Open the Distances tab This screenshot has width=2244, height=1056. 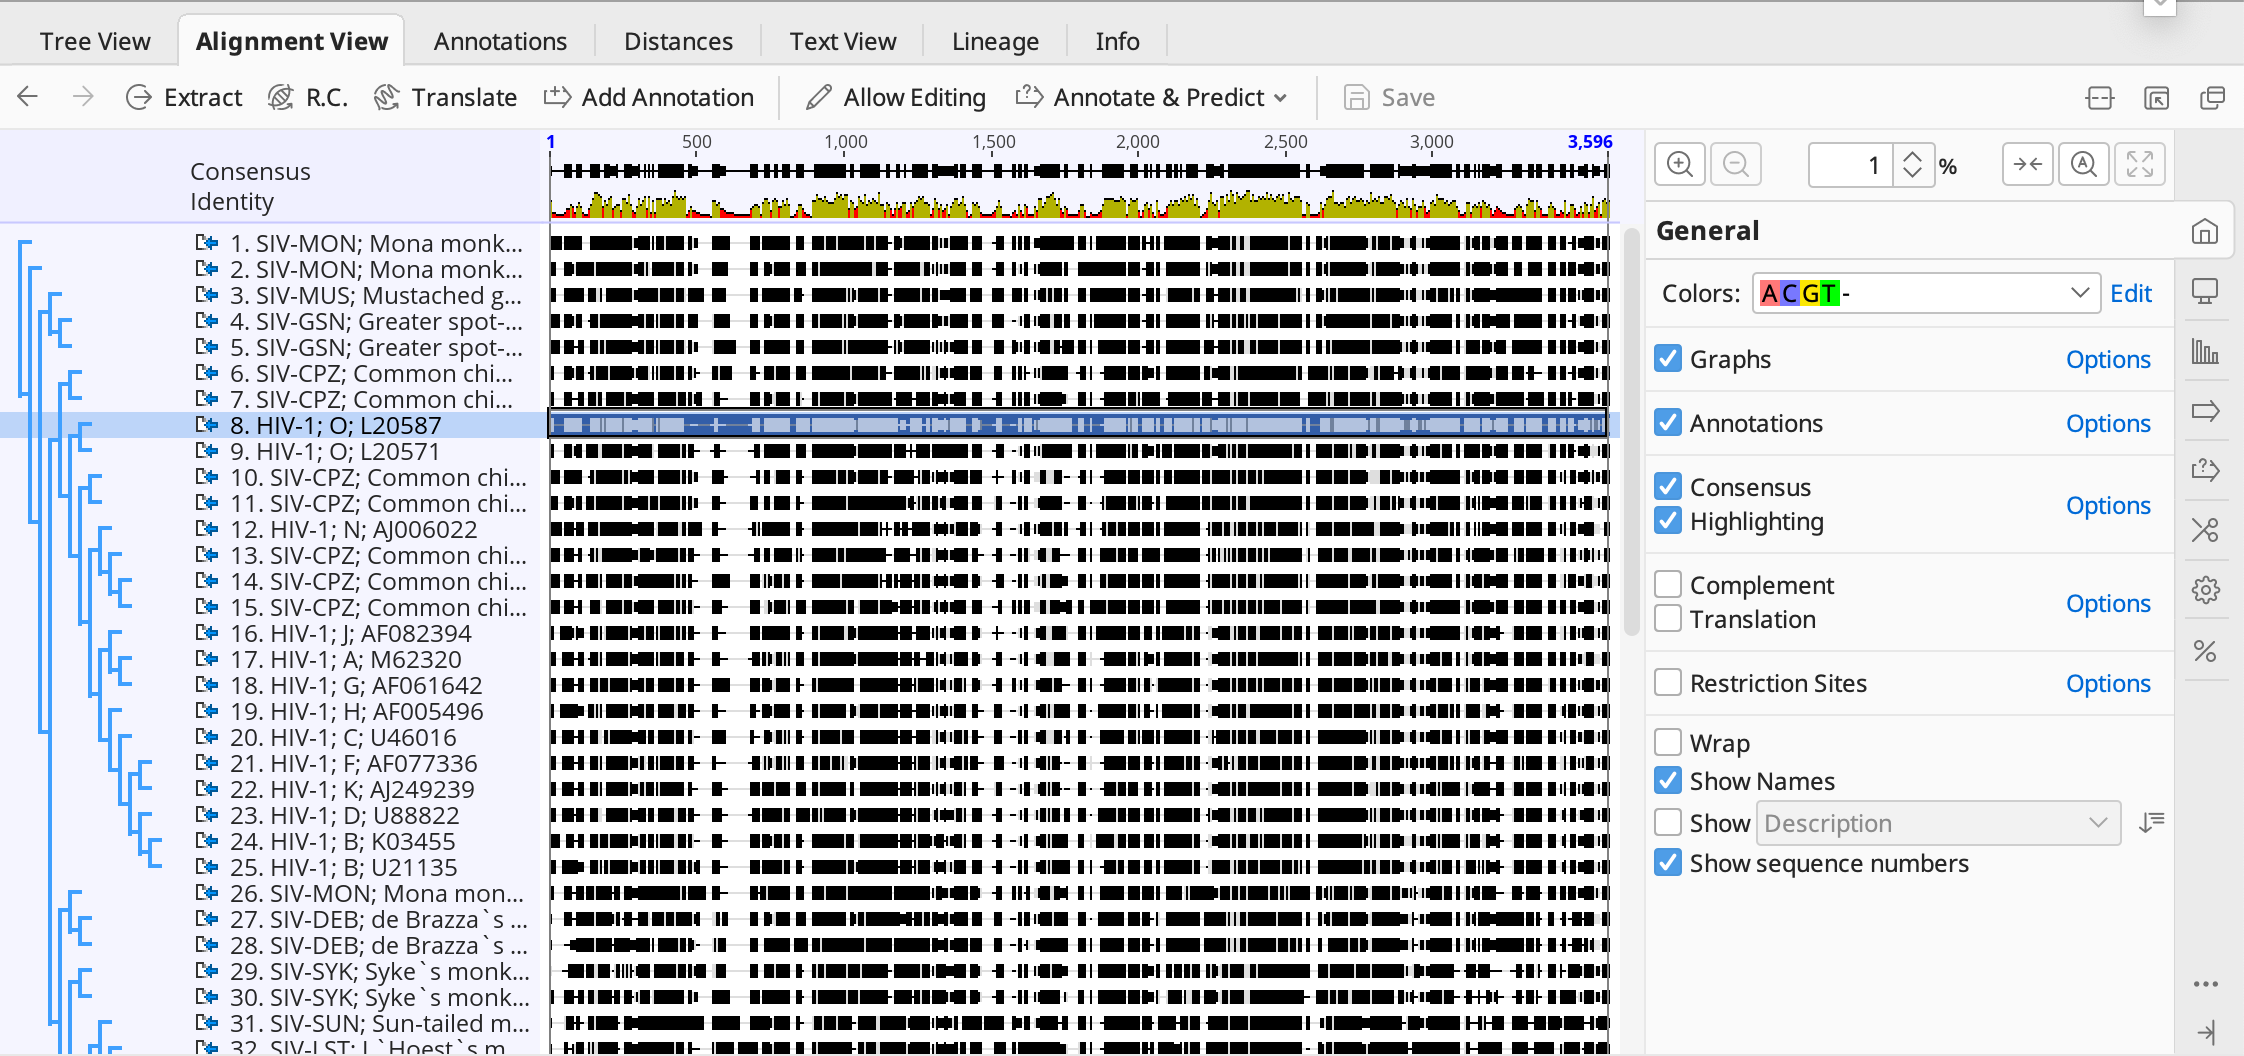point(678,41)
